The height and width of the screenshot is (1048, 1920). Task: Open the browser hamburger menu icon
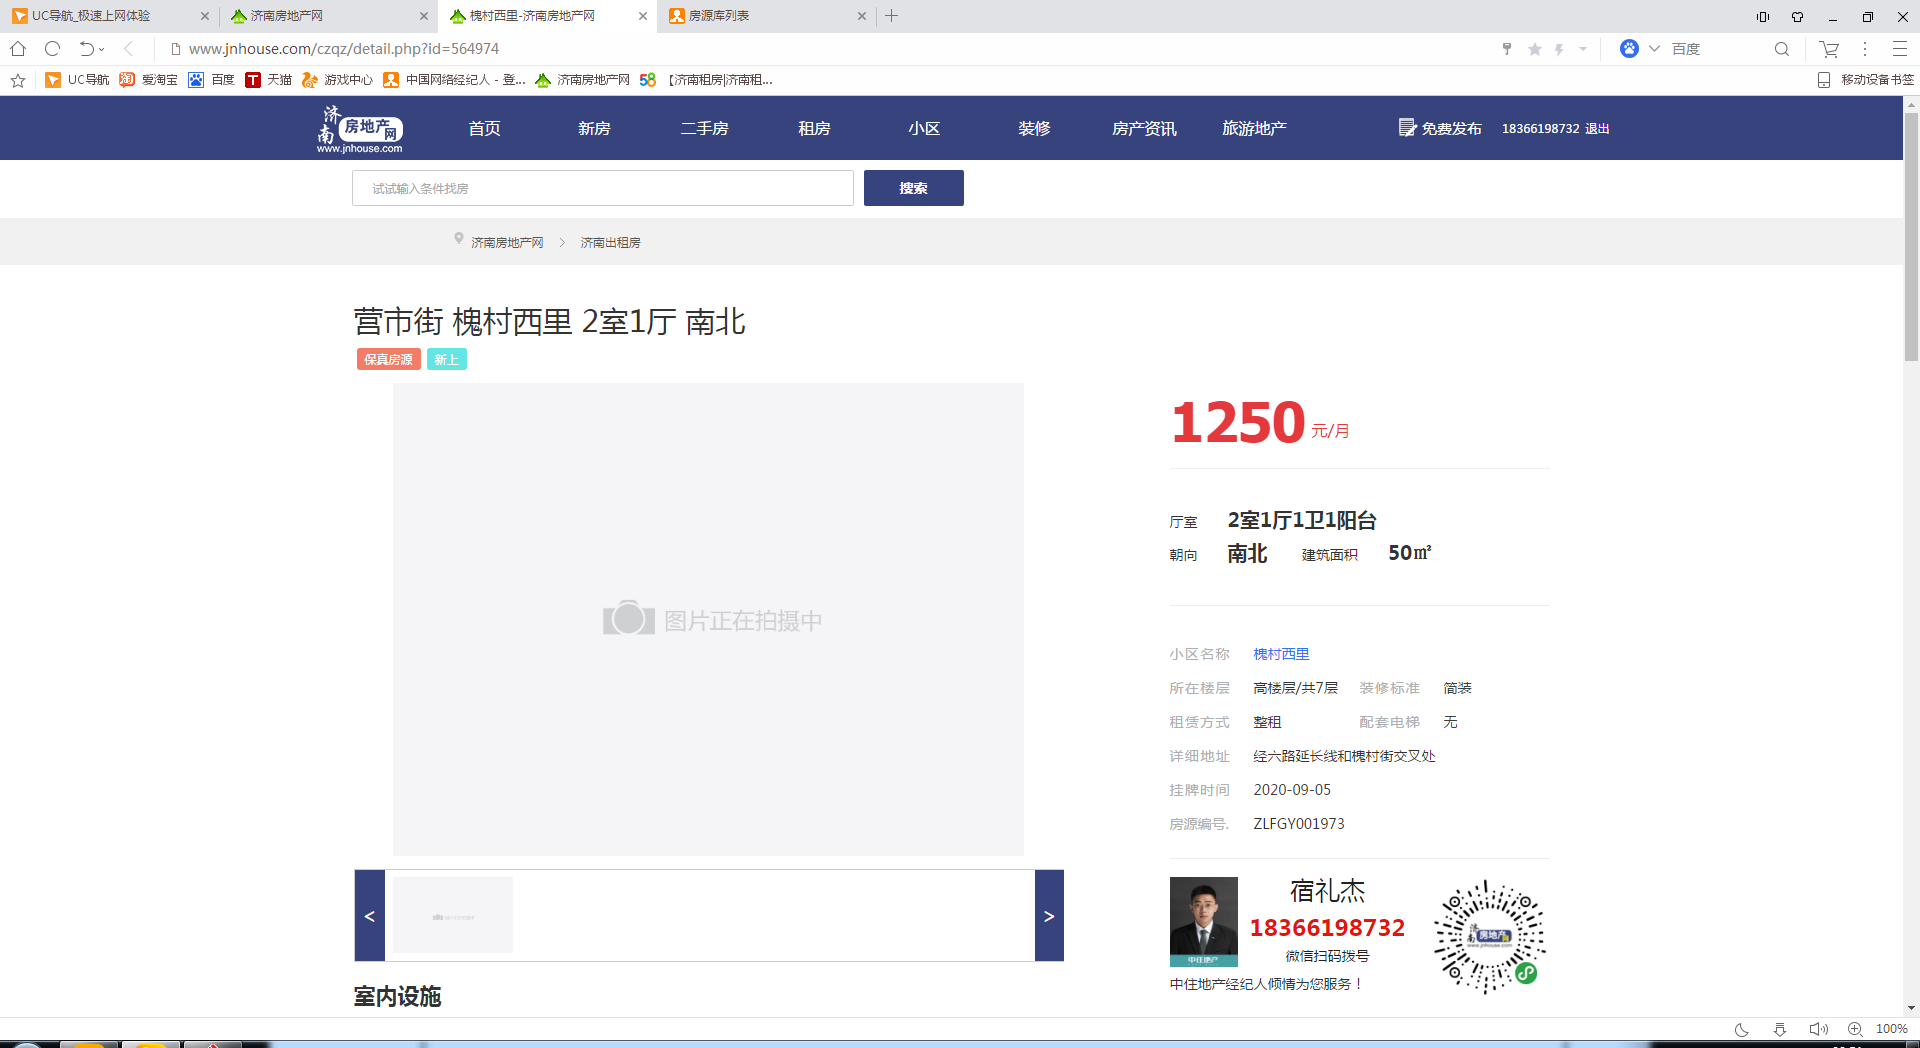pos(1899,49)
